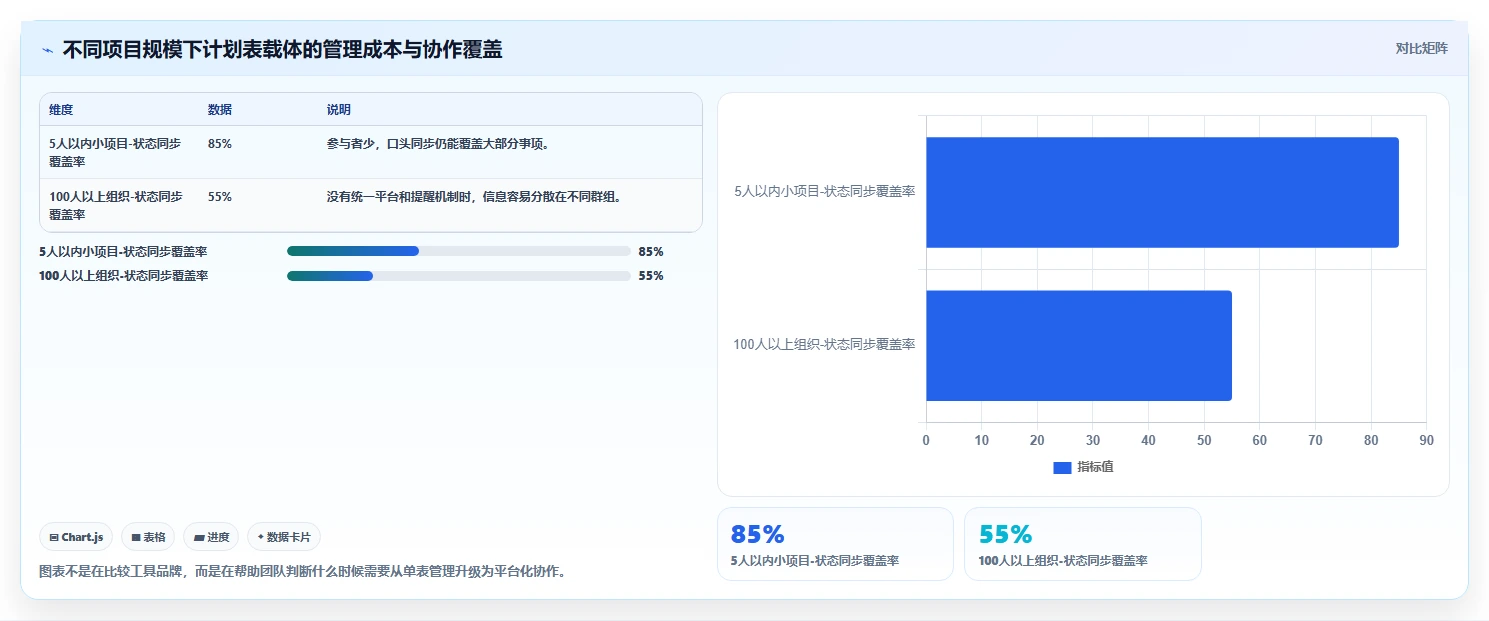Viewport: 1489px width, 621px height.
Task: Click the Chart.js tag chip
Action: 77,537
